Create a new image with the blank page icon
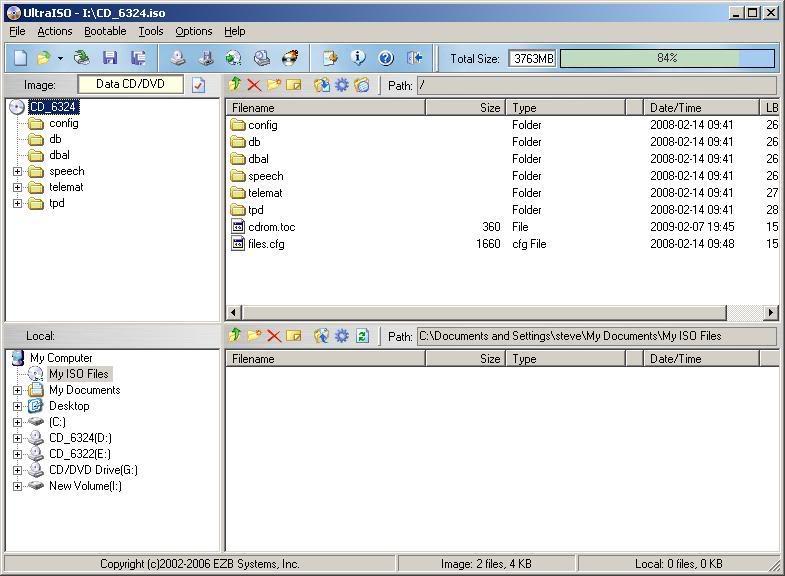The height and width of the screenshot is (576, 785). [21, 58]
